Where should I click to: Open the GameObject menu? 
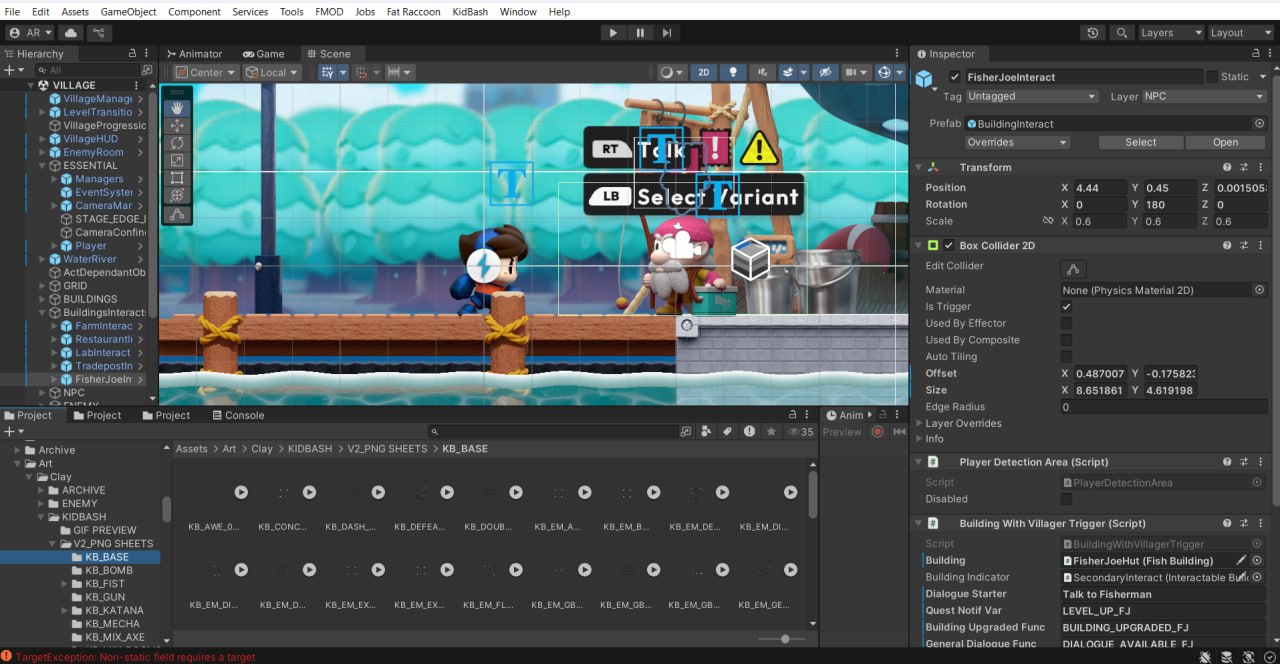point(129,11)
